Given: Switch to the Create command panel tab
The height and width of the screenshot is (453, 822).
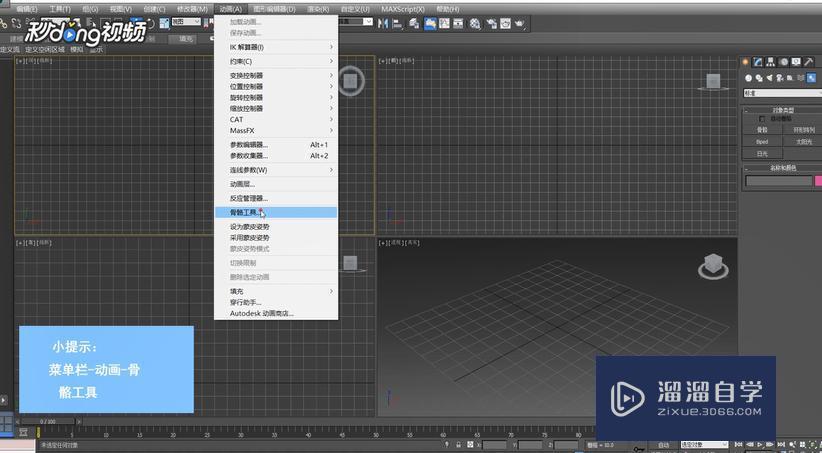Looking at the screenshot, I should coord(745,62).
